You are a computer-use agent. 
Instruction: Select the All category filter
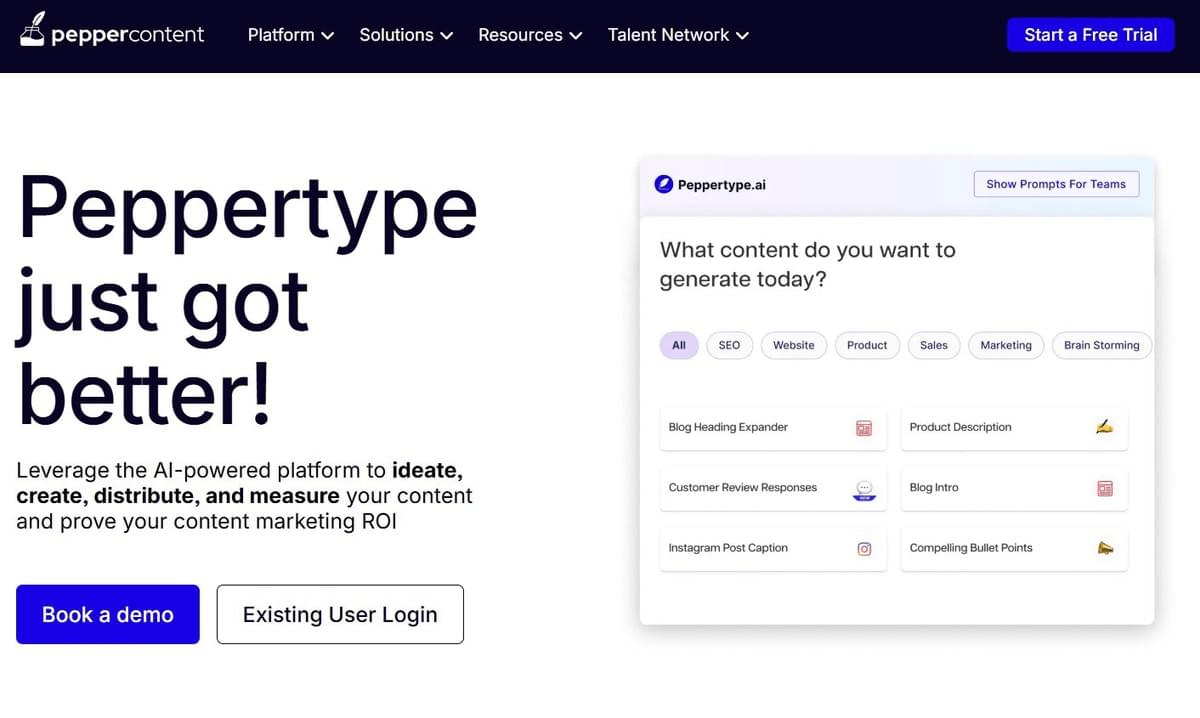[679, 345]
